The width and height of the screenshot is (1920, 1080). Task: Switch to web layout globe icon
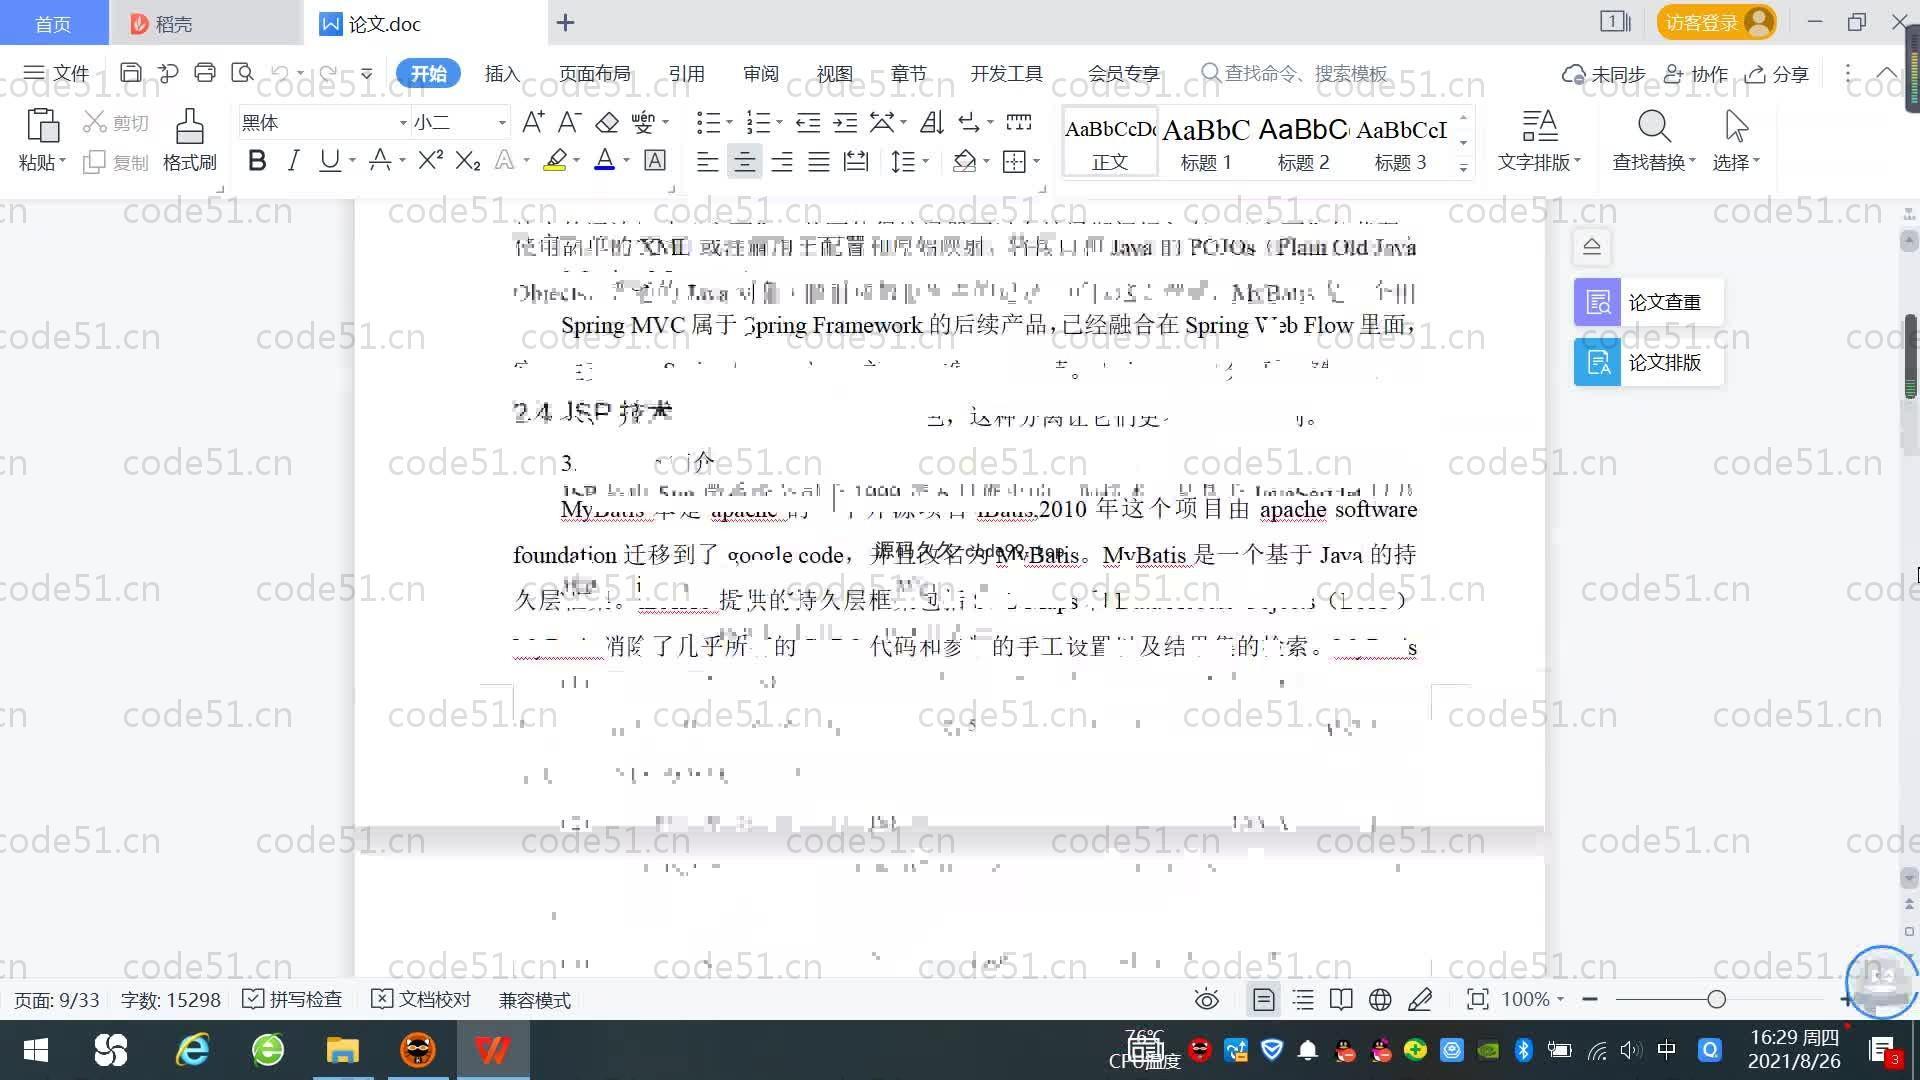tap(1380, 999)
